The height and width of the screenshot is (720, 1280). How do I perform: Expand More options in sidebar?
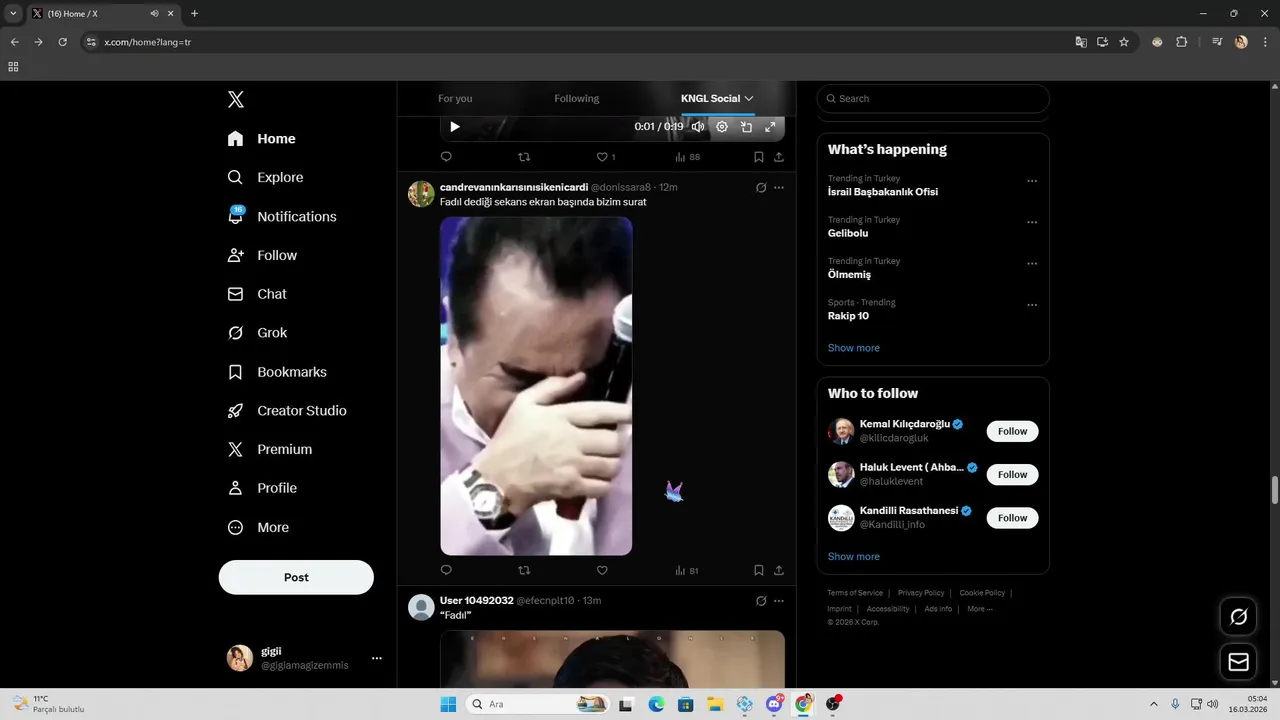click(258, 527)
